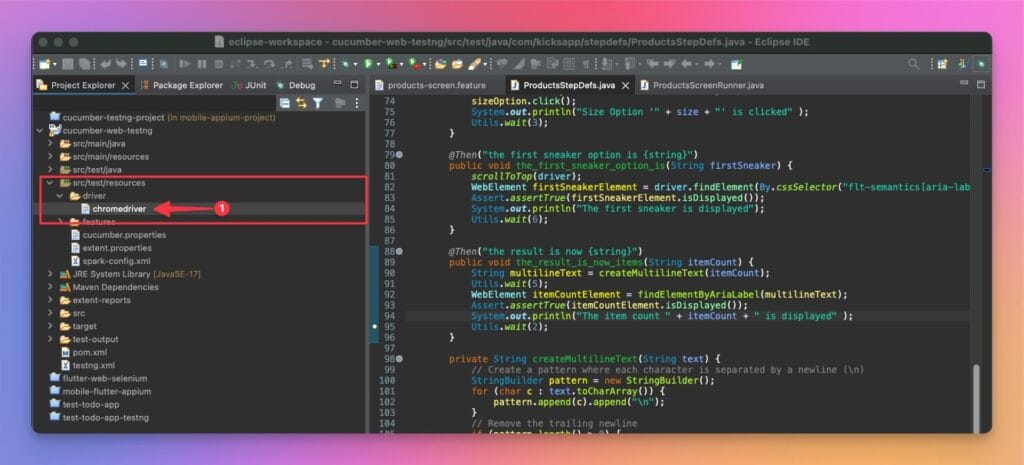Click the Back navigation arrow in toolbar

tap(686, 64)
